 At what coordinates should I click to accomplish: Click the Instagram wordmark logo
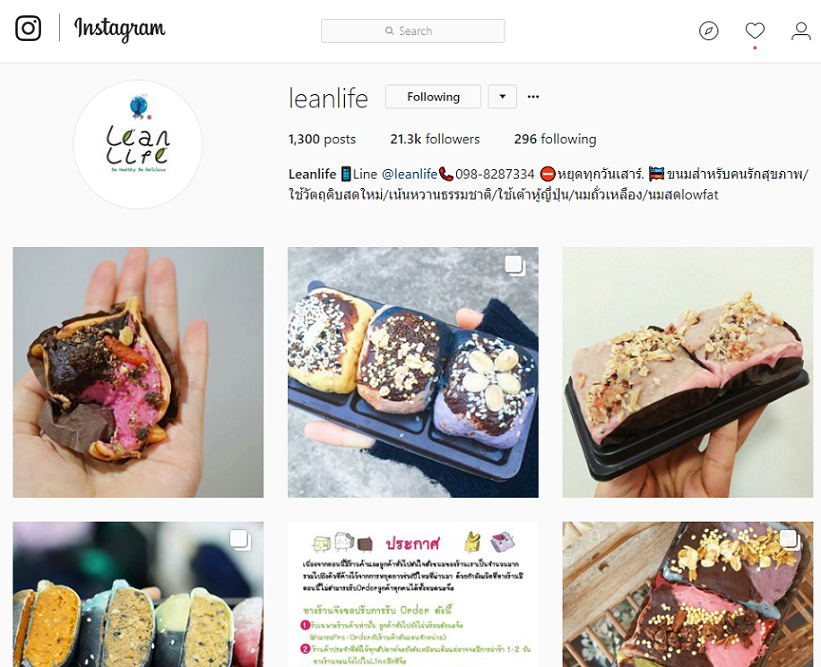[x=120, y=29]
